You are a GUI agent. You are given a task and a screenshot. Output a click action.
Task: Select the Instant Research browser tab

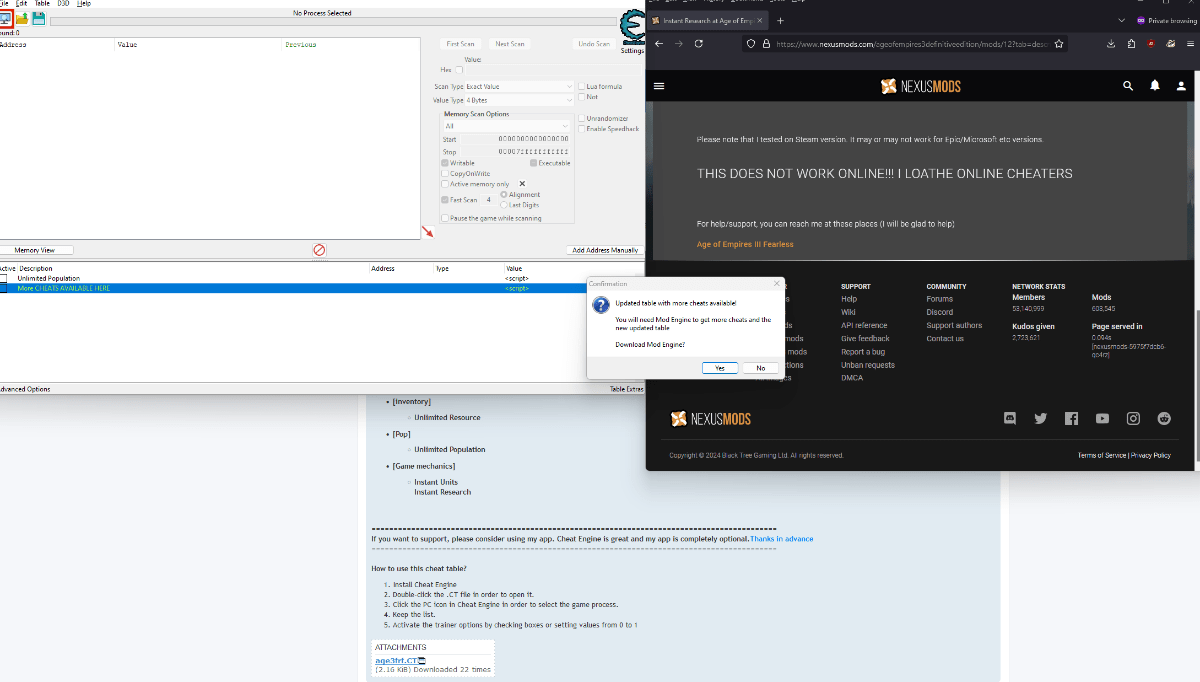click(708, 20)
